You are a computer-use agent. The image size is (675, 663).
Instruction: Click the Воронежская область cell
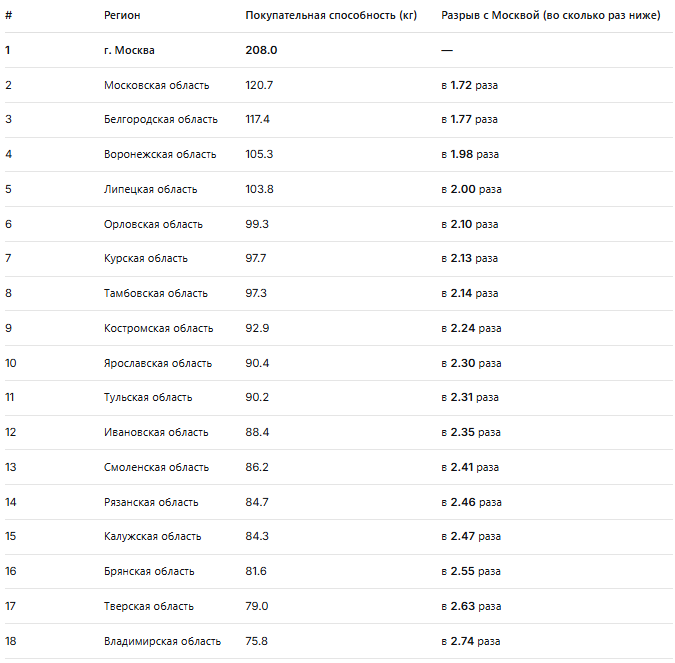coord(160,154)
